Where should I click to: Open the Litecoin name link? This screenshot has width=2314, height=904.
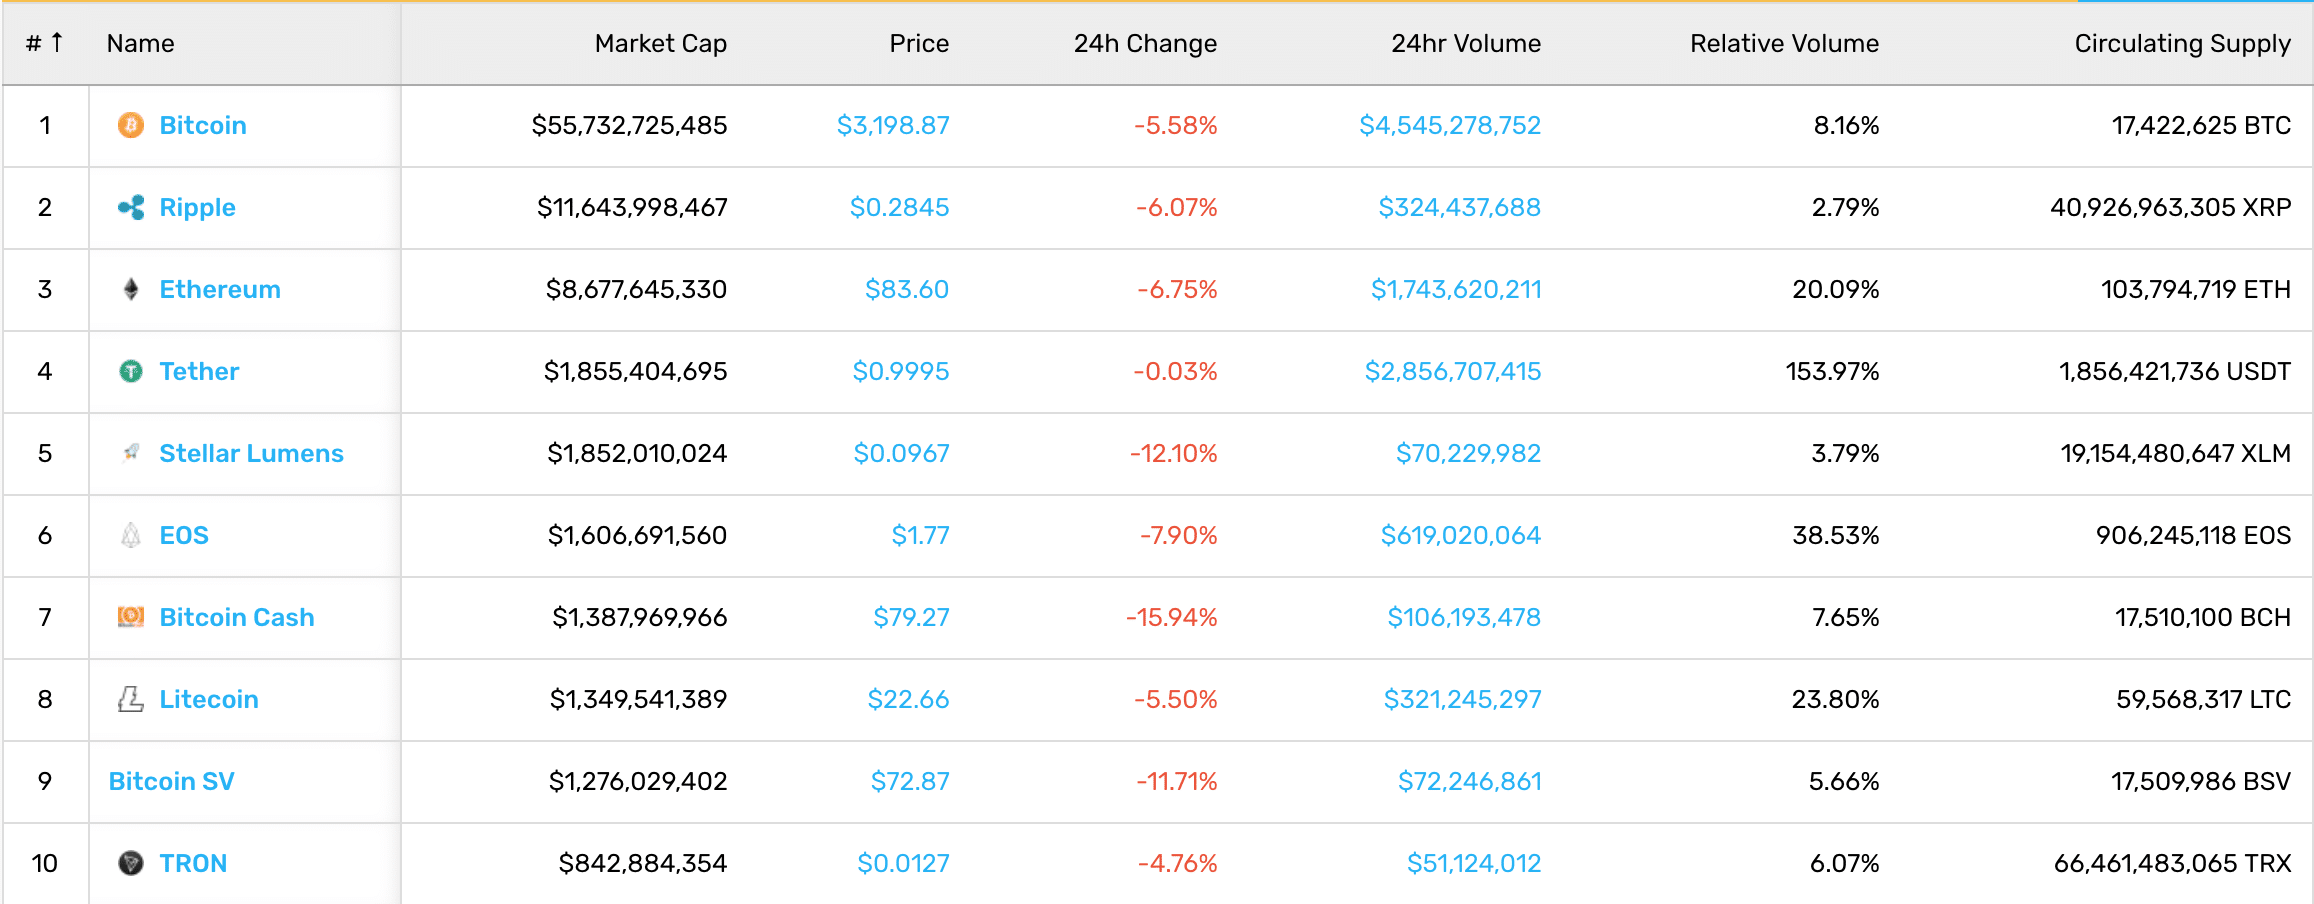coord(209,699)
